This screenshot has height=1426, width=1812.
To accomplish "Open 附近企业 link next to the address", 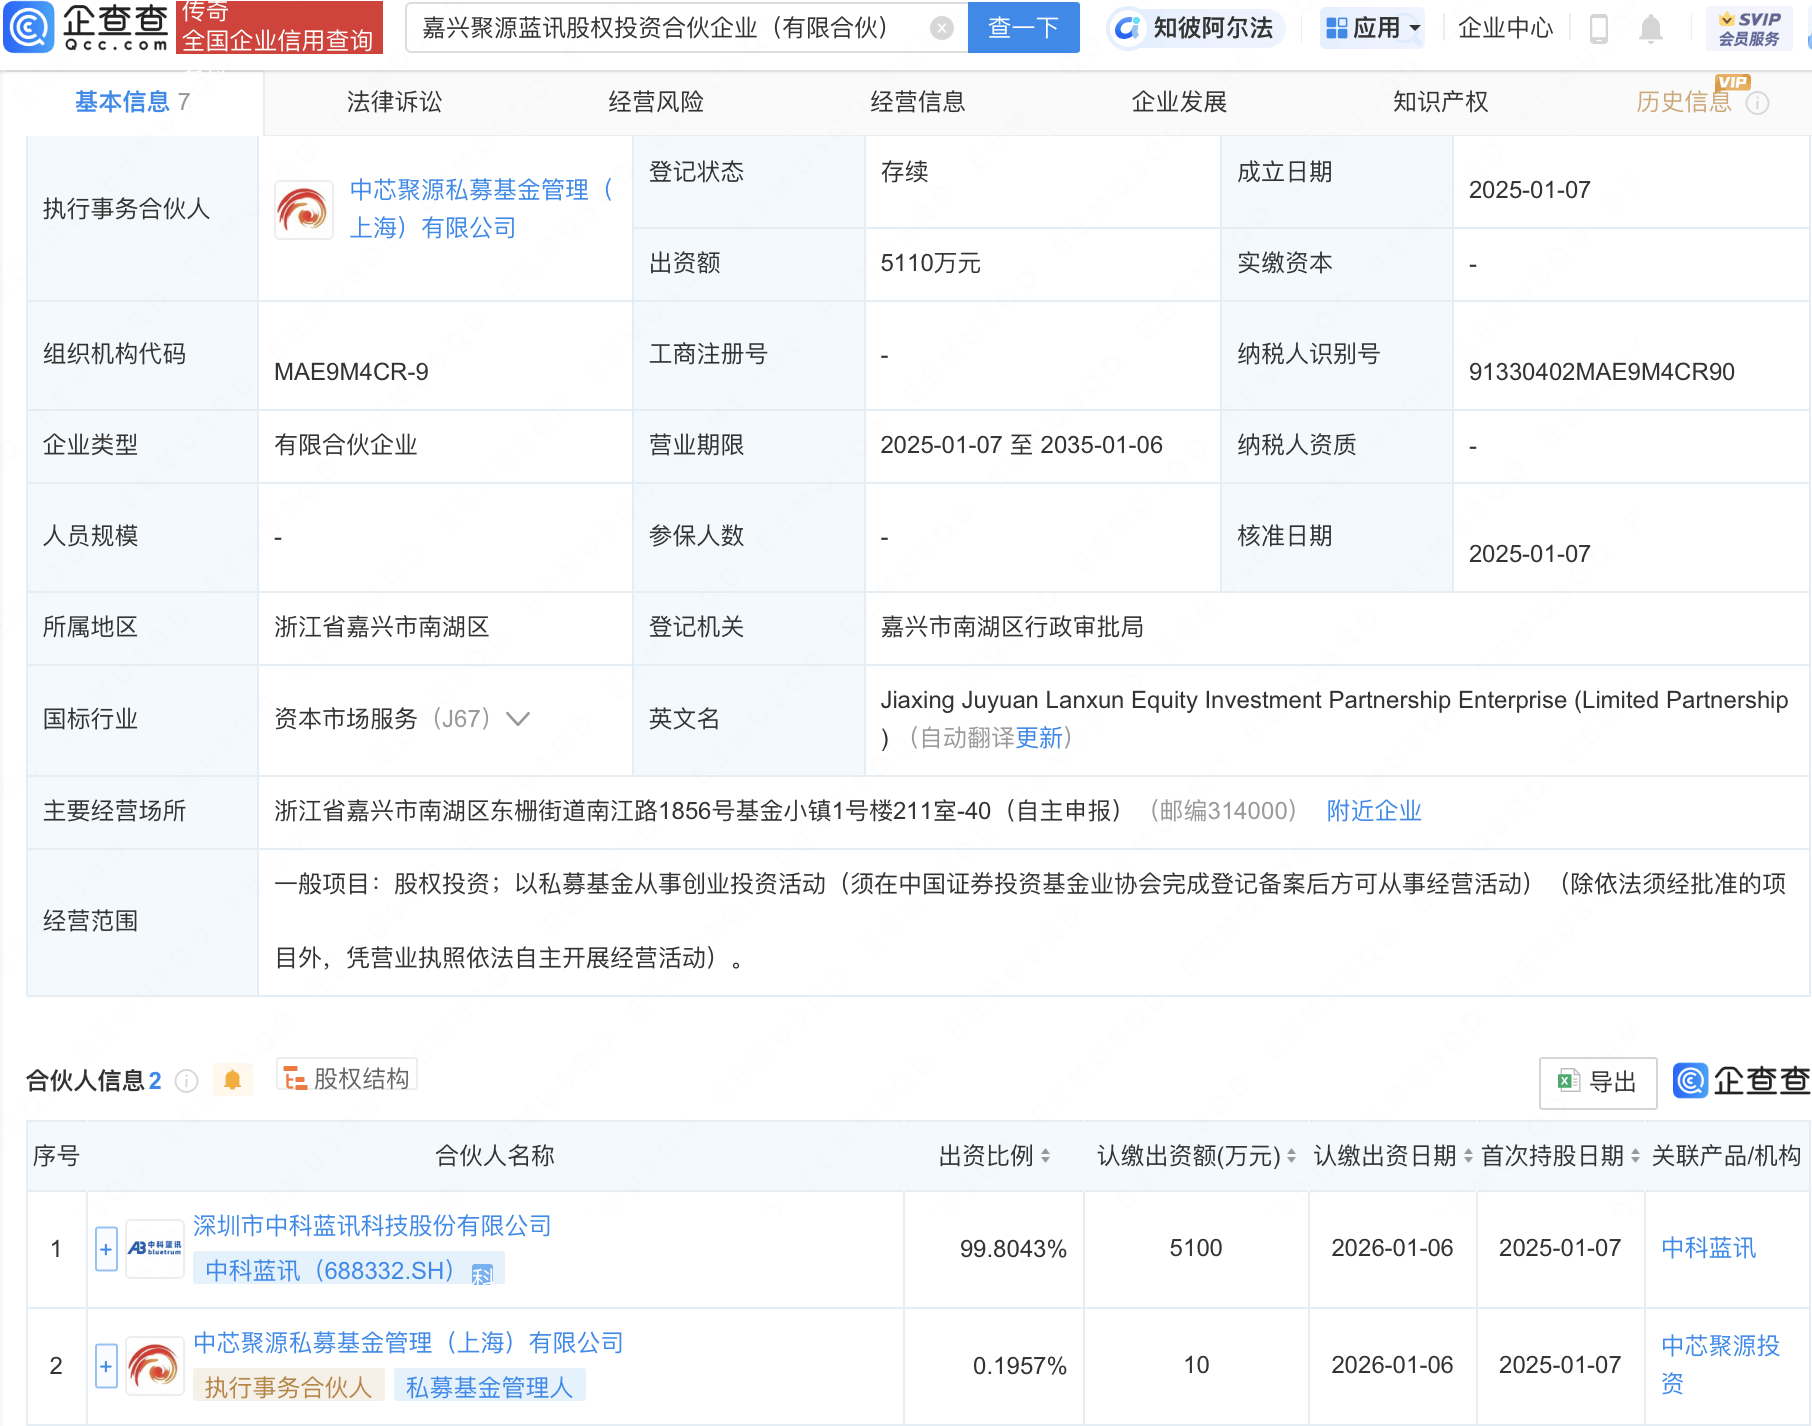I will click(x=1374, y=811).
